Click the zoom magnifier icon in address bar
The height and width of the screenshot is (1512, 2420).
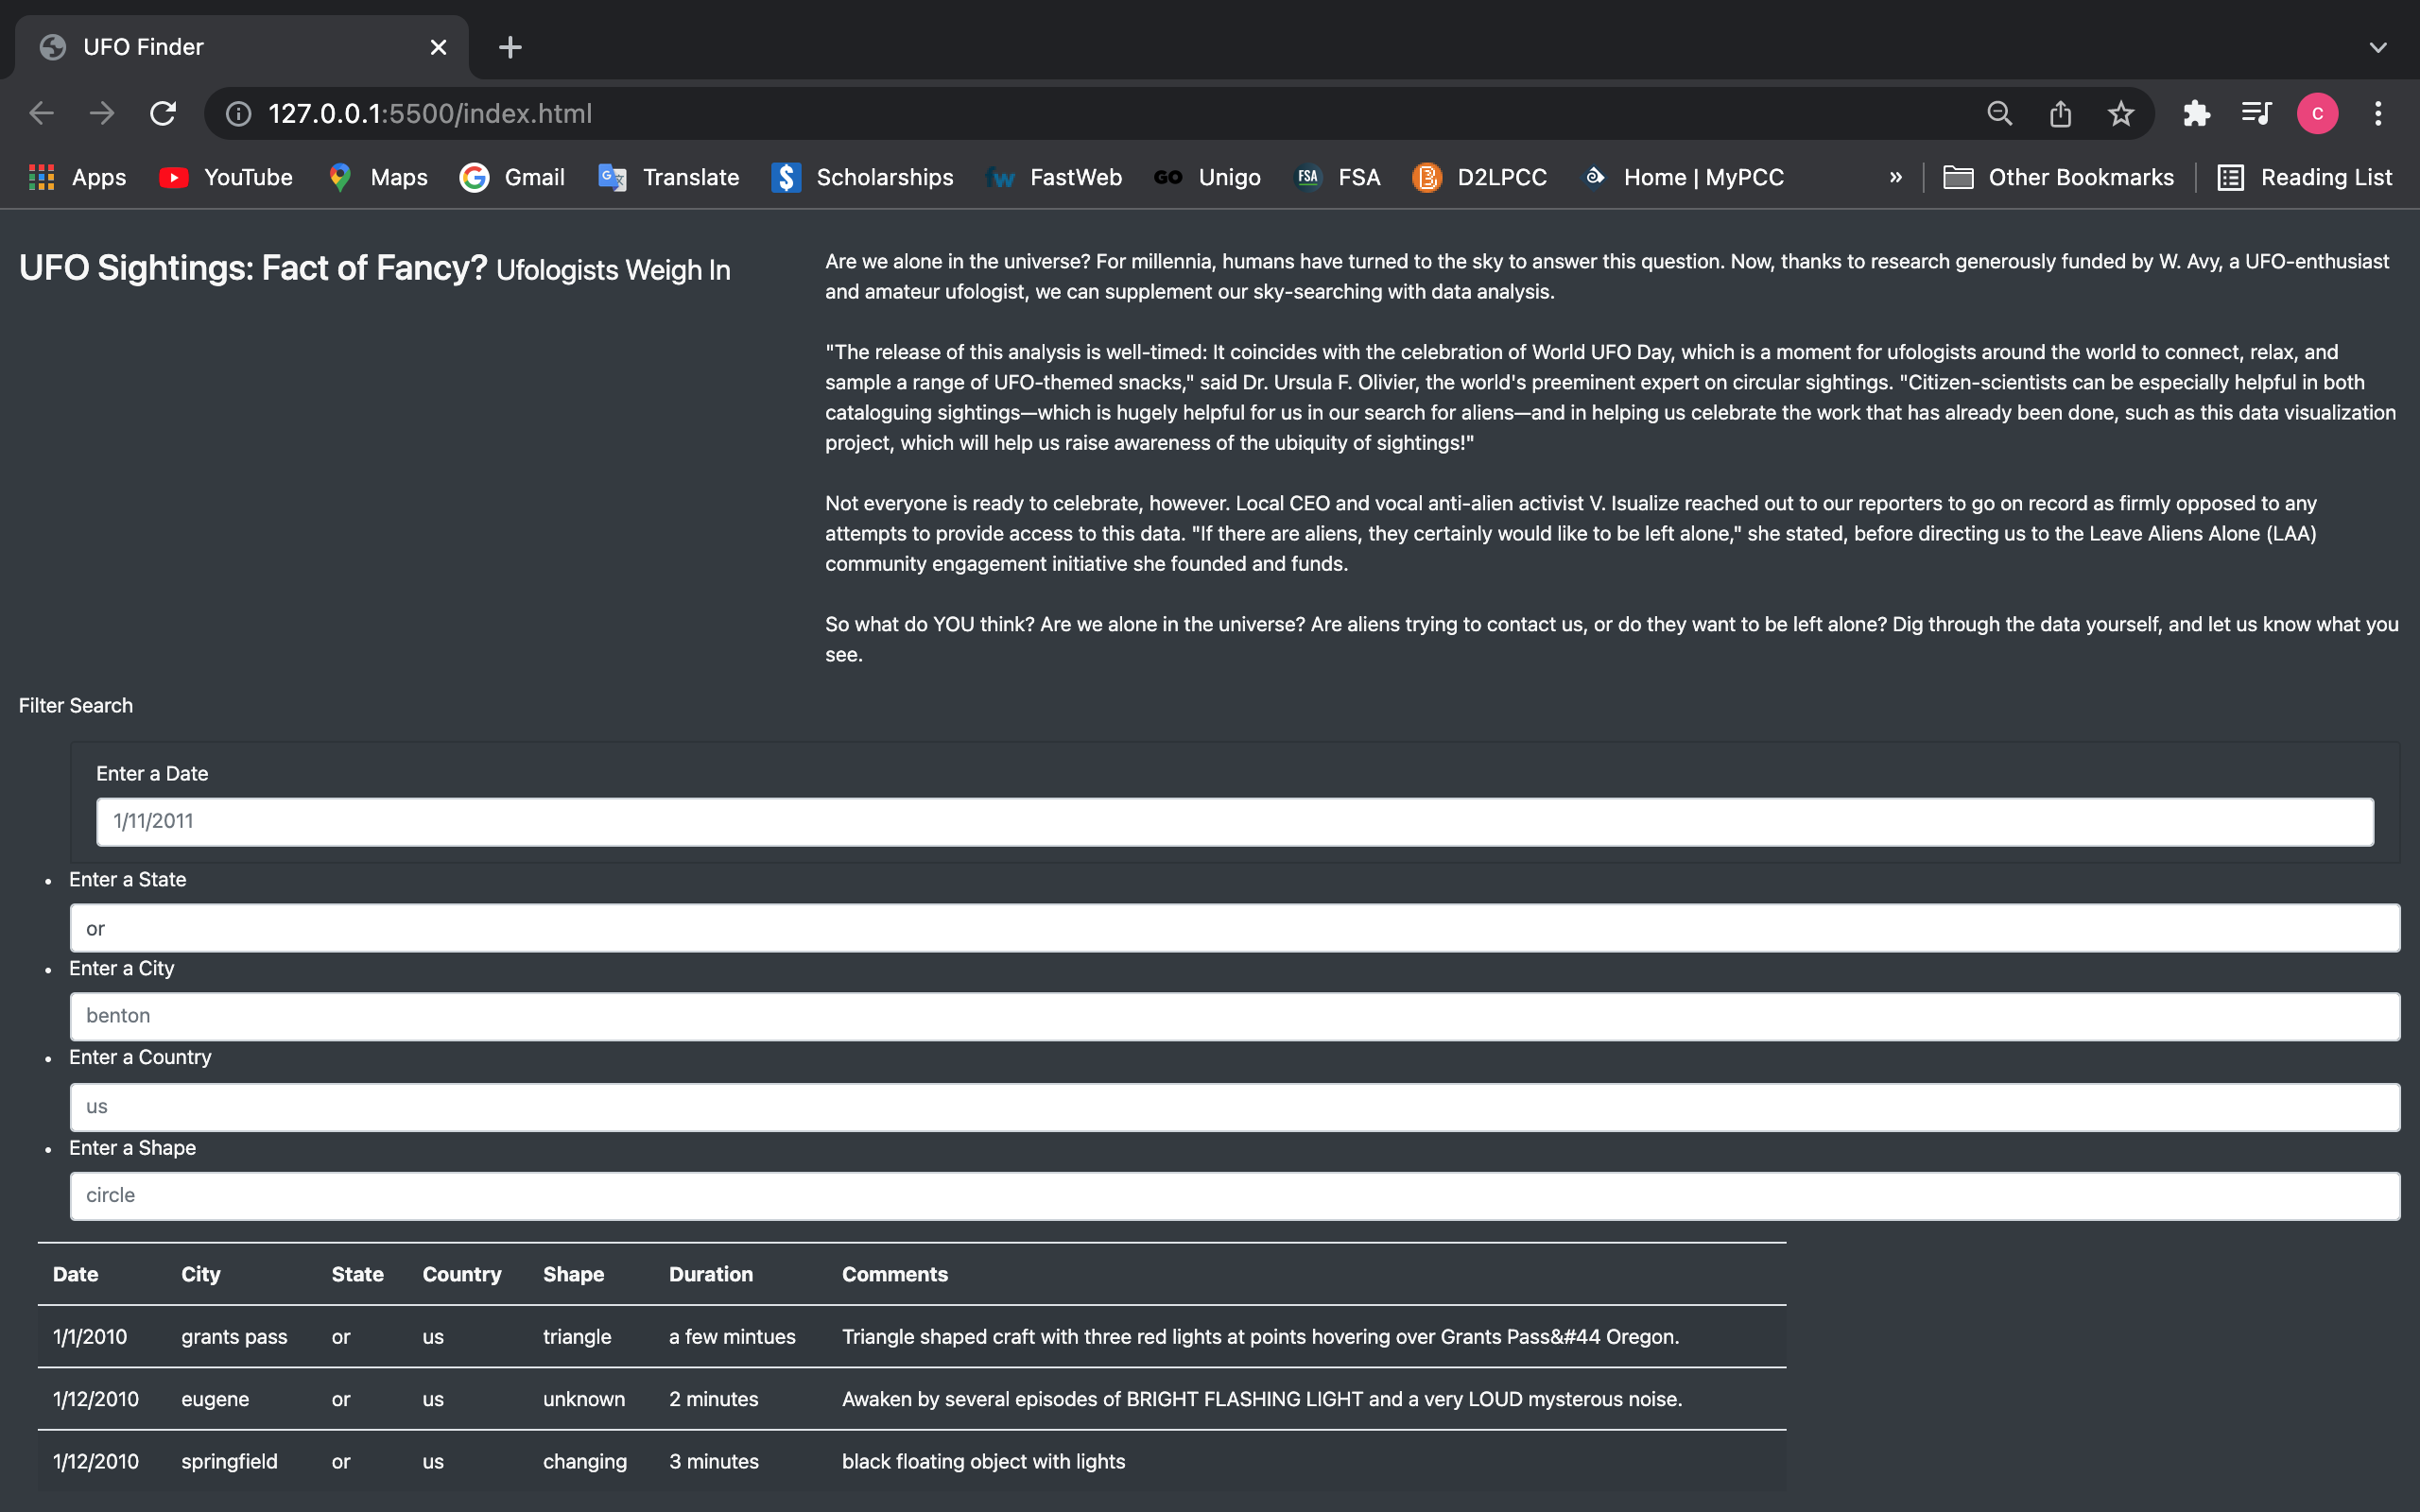click(x=1999, y=113)
